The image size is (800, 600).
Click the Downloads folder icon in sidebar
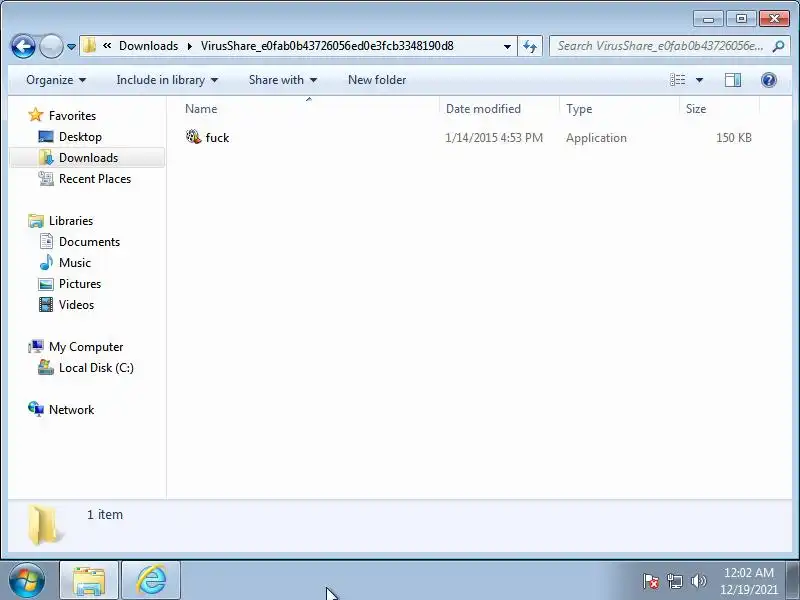pyautogui.click(x=46, y=158)
